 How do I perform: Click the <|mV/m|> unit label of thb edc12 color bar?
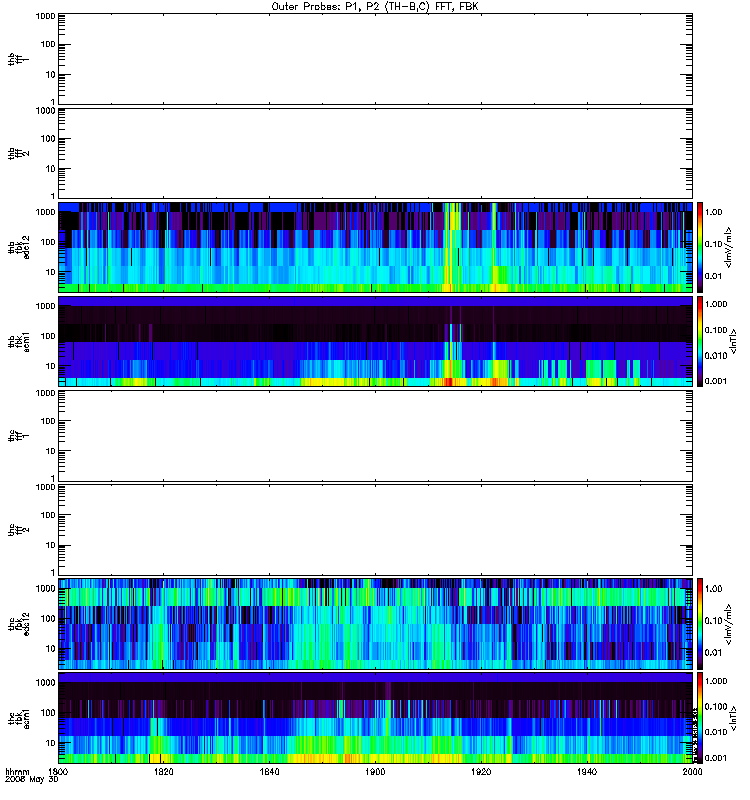pyautogui.click(x=728, y=247)
